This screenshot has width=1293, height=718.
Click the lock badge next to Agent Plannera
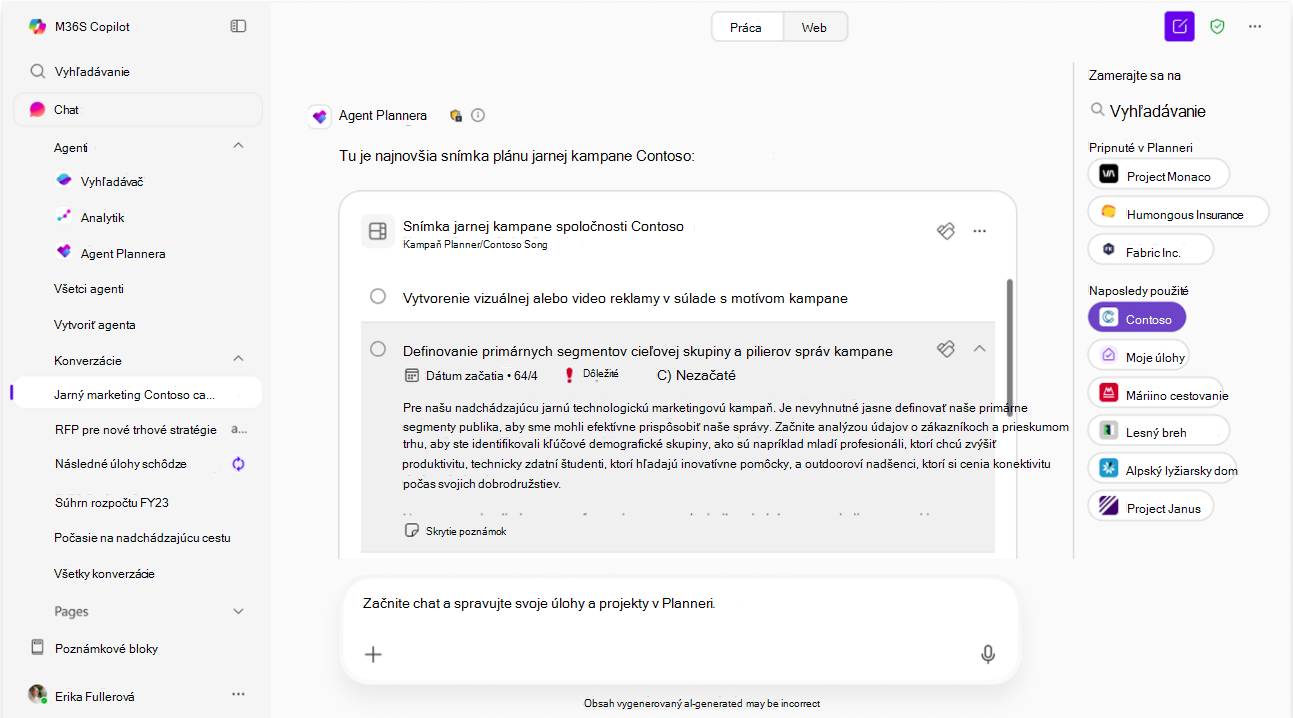pyautogui.click(x=456, y=116)
